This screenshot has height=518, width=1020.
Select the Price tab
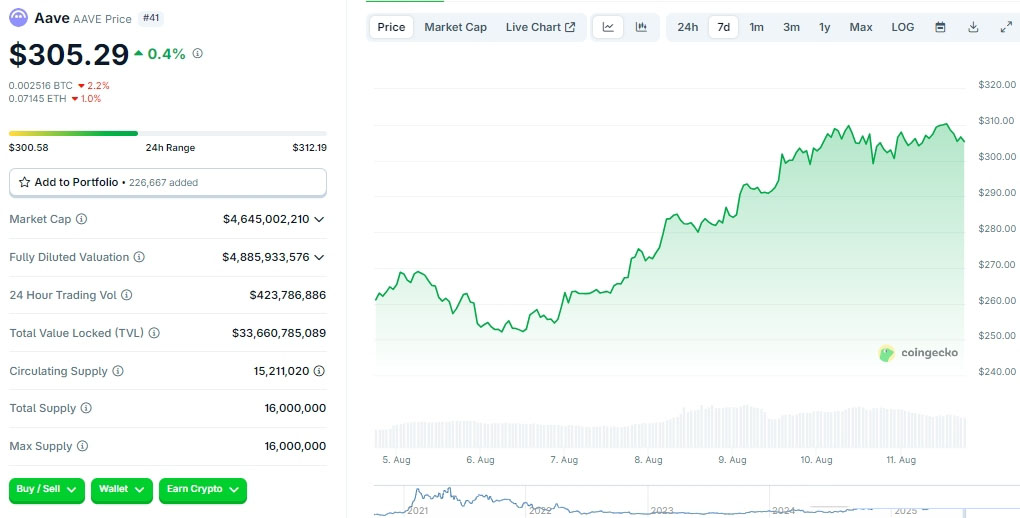pos(391,27)
